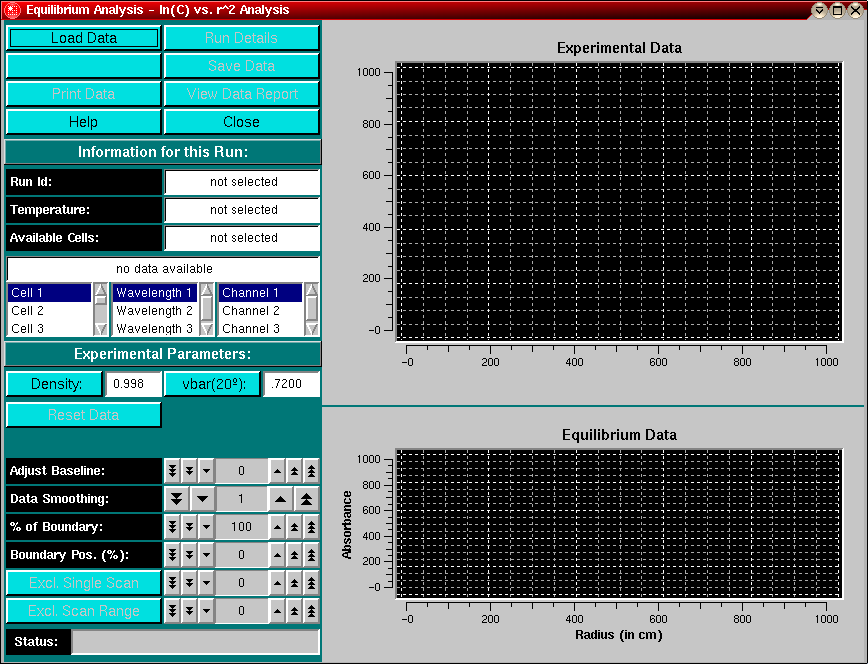Image resolution: width=868 pixels, height=664 pixels.
Task: Select Channel 2 in the channel list
Action: [x=258, y=311]
